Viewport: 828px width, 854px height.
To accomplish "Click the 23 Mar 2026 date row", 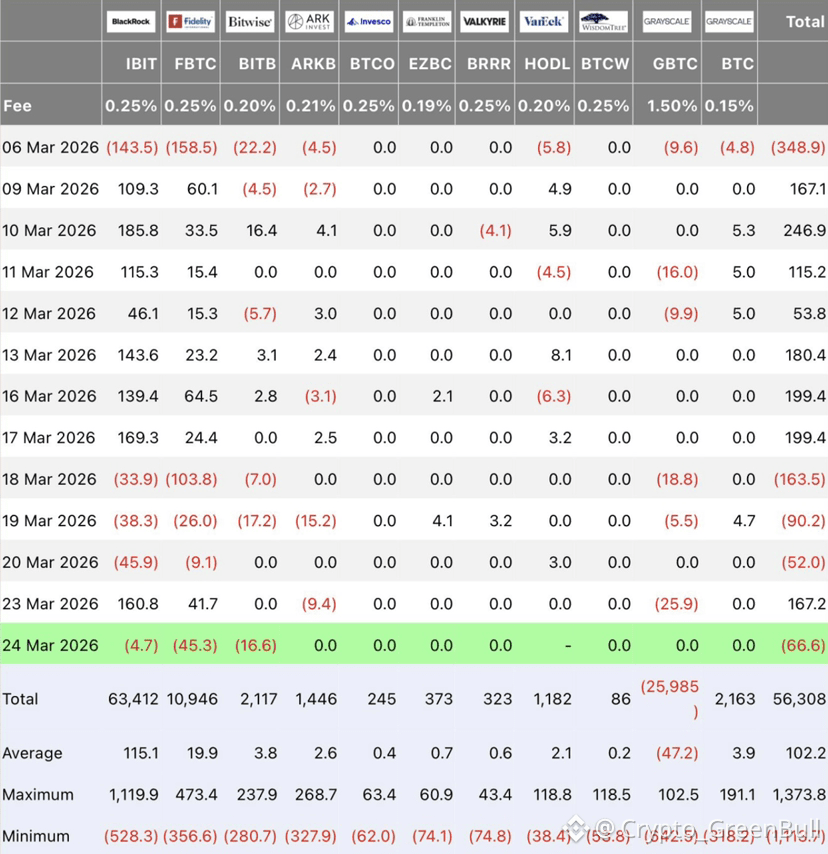I will coord(50,603).
